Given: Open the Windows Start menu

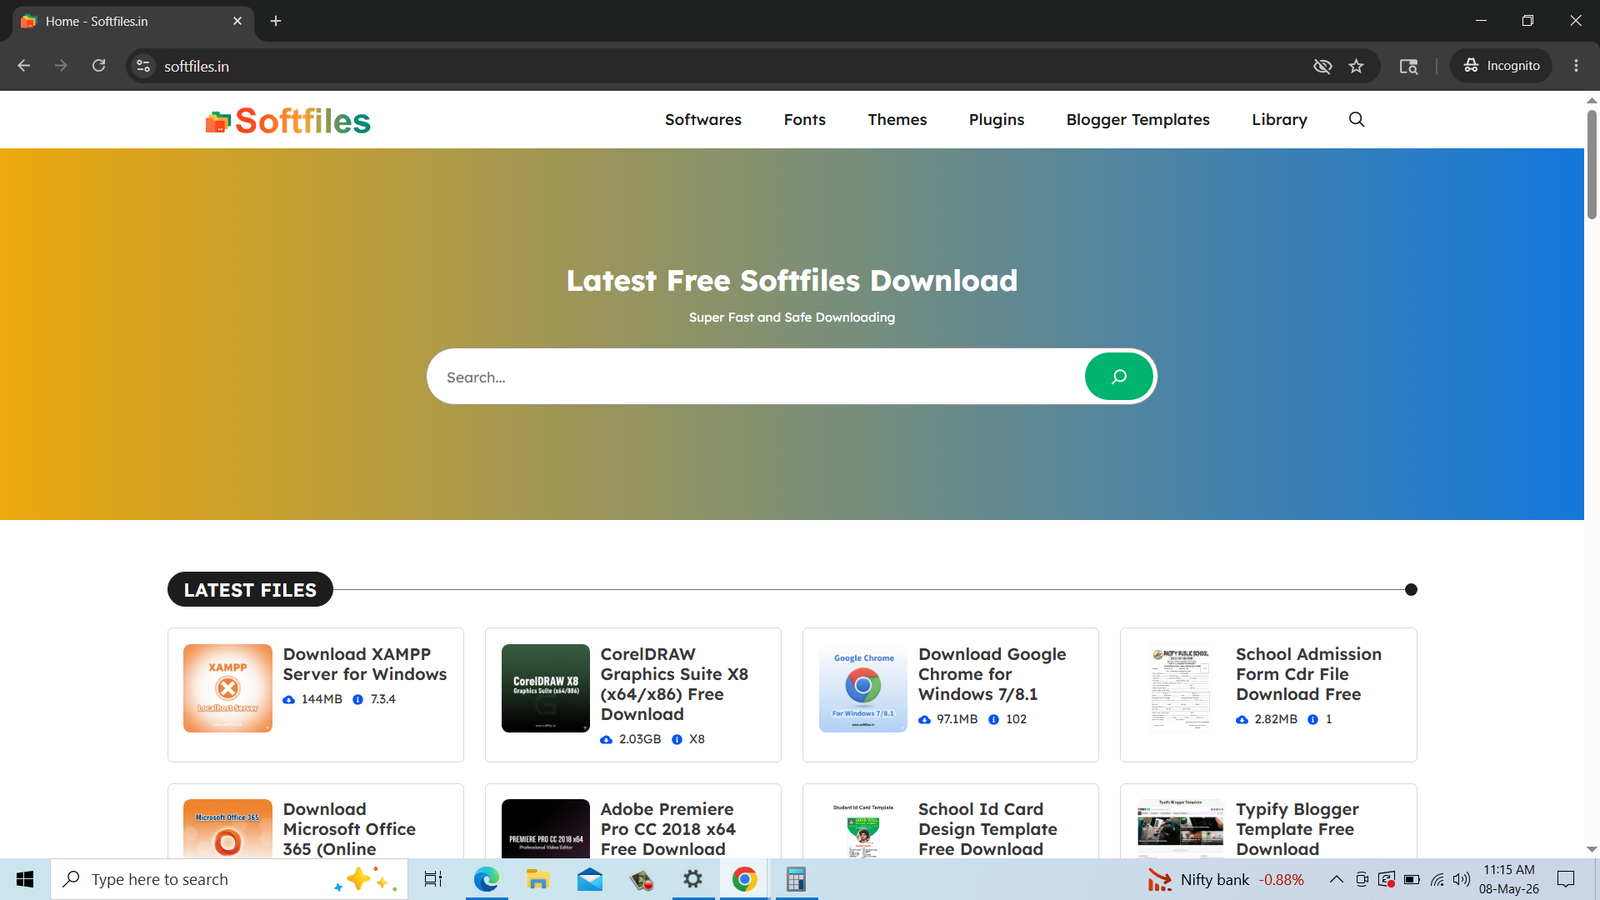Looking at the screenshot, I should tap(25, 879).
